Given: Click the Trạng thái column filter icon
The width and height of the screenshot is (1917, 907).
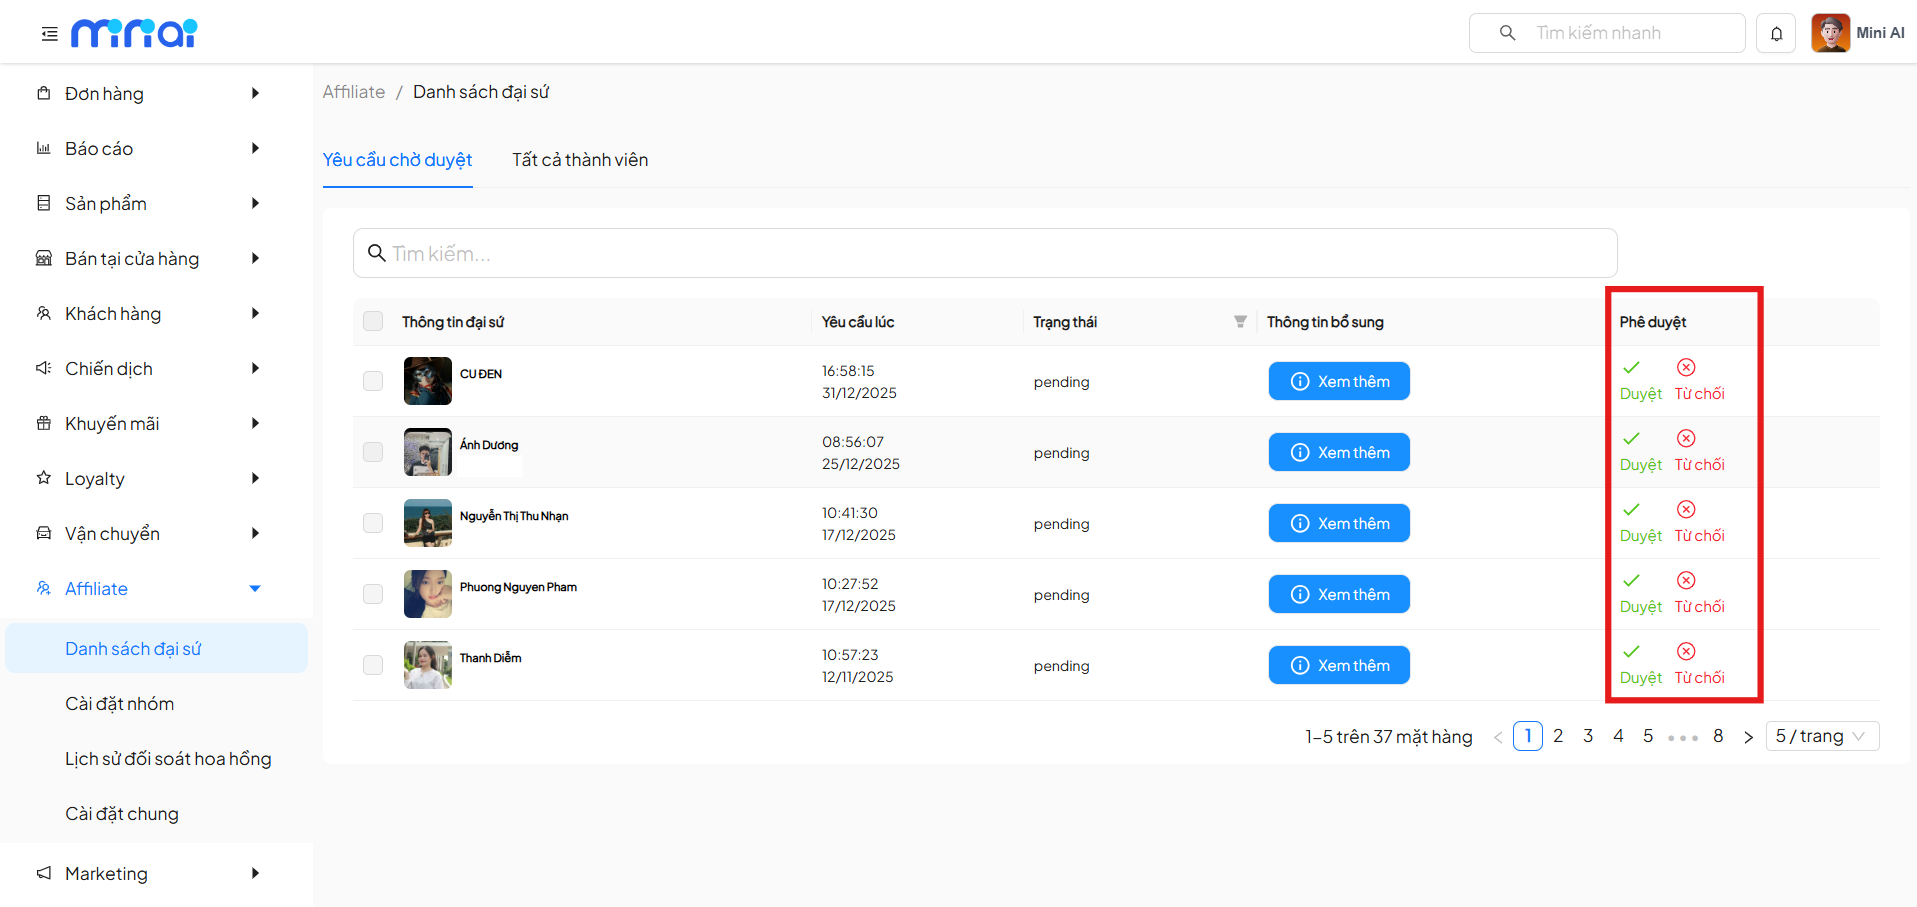Looking at the screenshot, I should (x=1240, y=322).
